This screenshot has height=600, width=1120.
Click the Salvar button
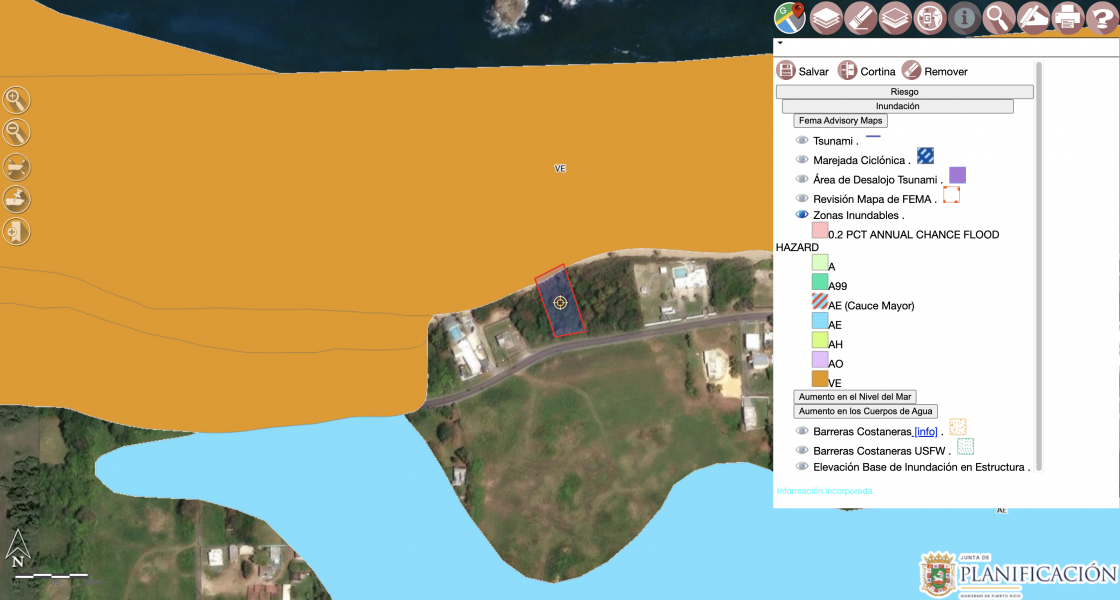coord(804,70)
